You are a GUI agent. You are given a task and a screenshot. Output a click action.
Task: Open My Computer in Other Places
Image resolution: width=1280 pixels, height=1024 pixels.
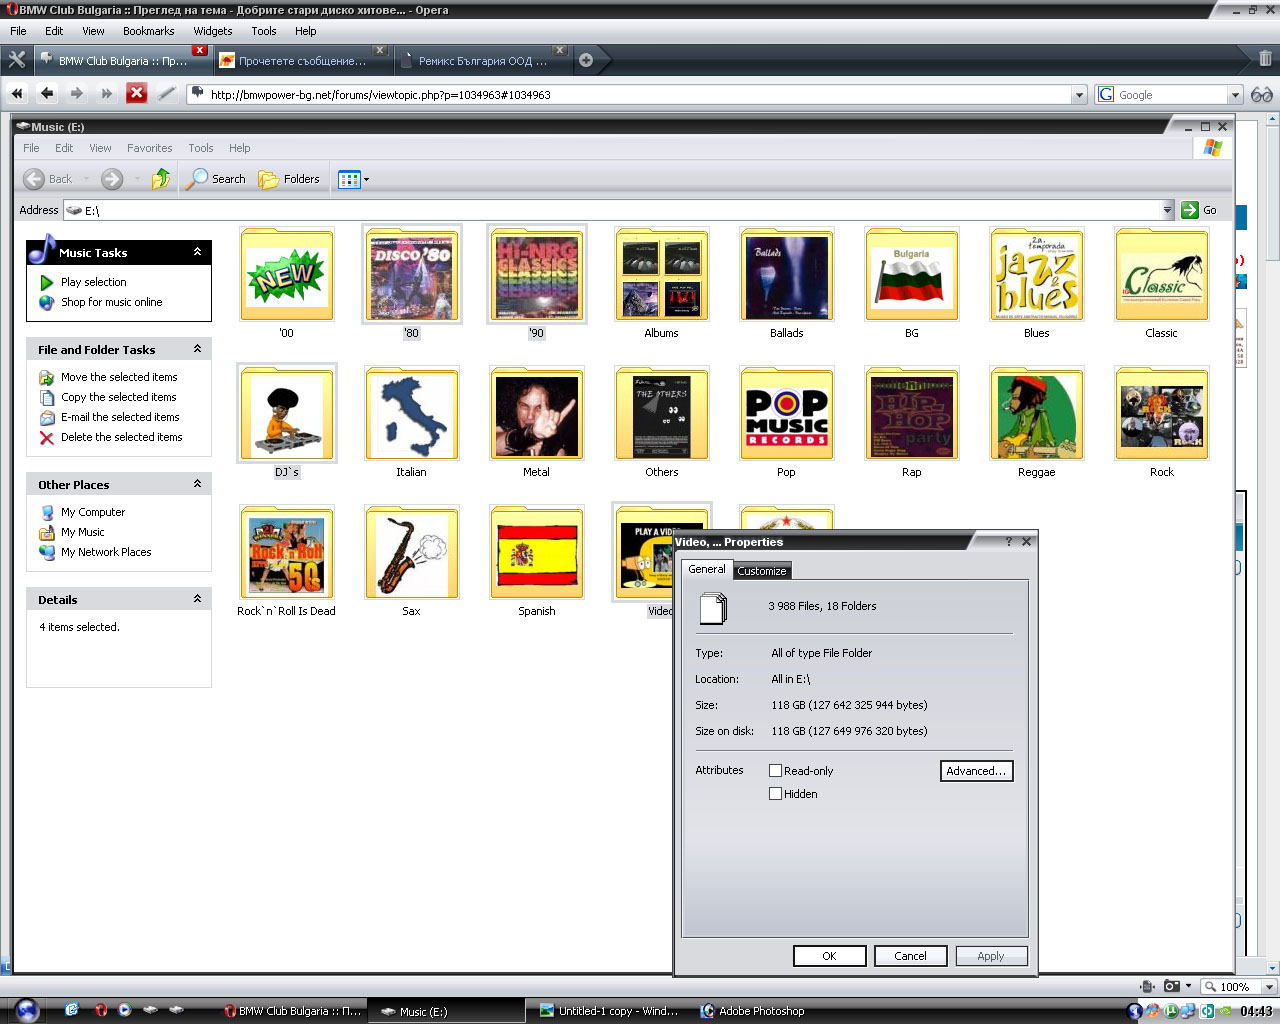(x=92, y=512)
